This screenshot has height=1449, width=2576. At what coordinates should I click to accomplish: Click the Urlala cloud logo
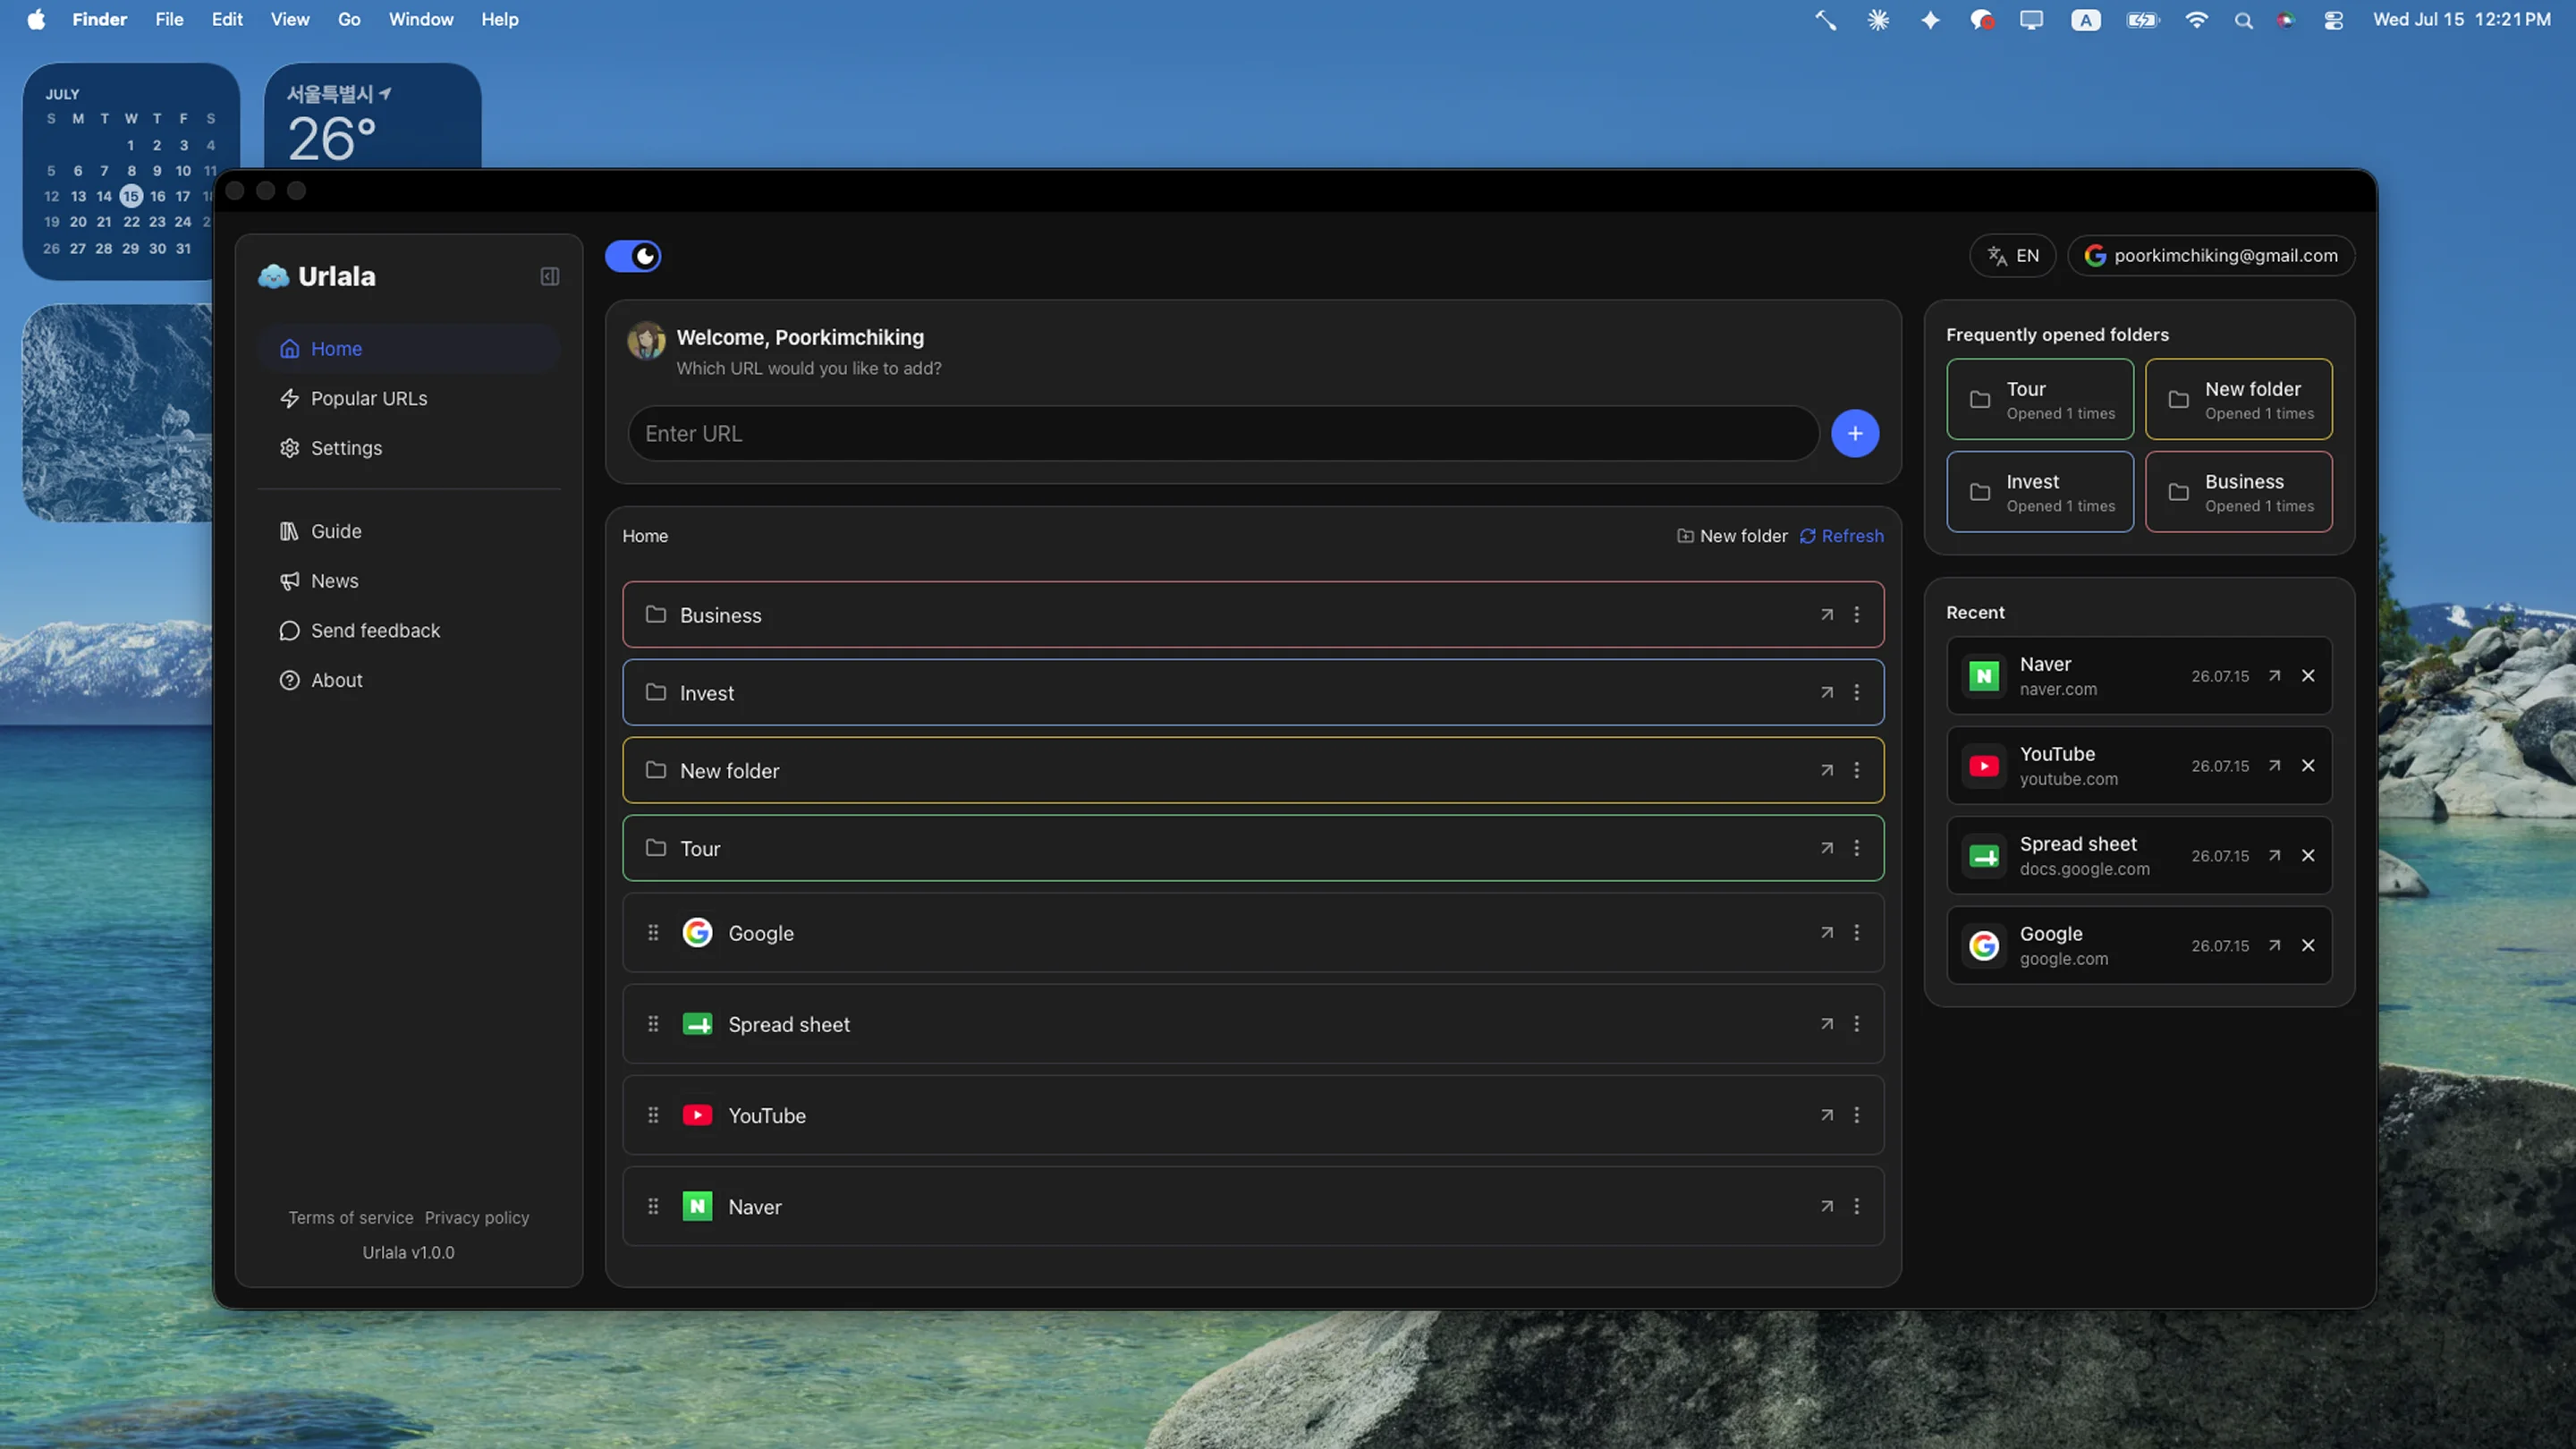pos(273,277)
